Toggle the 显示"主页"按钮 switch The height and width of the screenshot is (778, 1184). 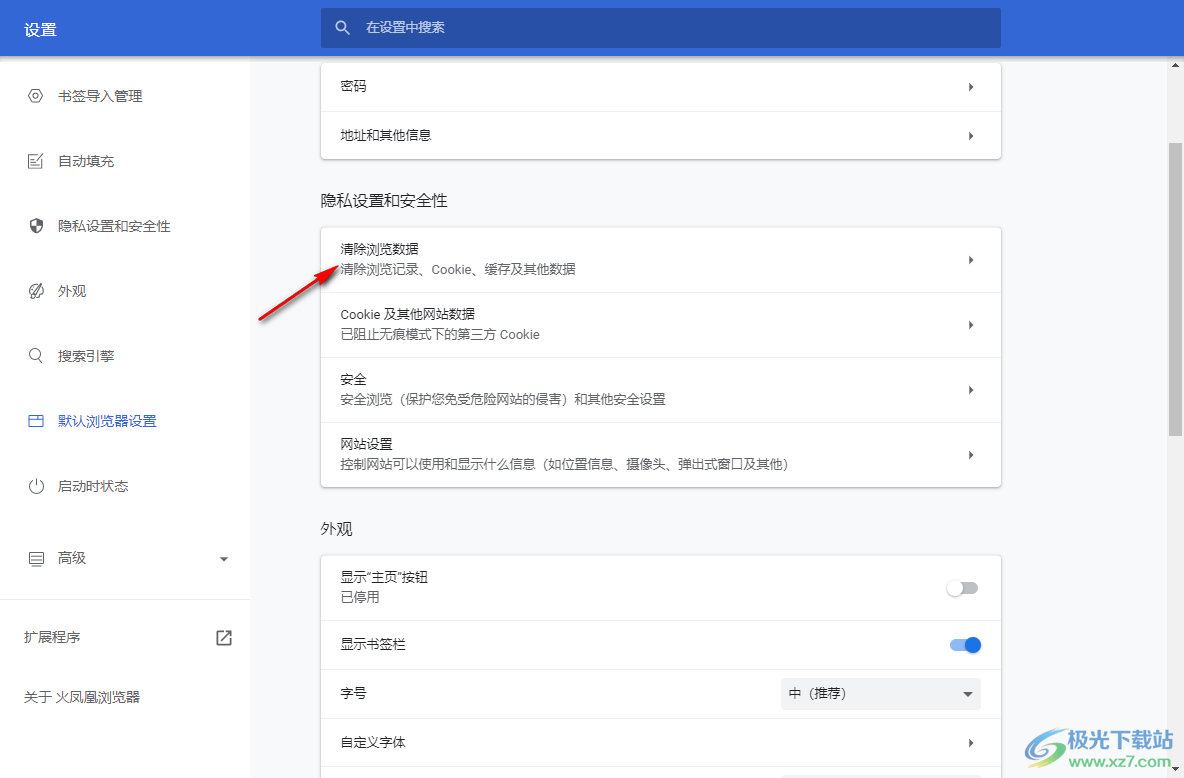(963, 588)
